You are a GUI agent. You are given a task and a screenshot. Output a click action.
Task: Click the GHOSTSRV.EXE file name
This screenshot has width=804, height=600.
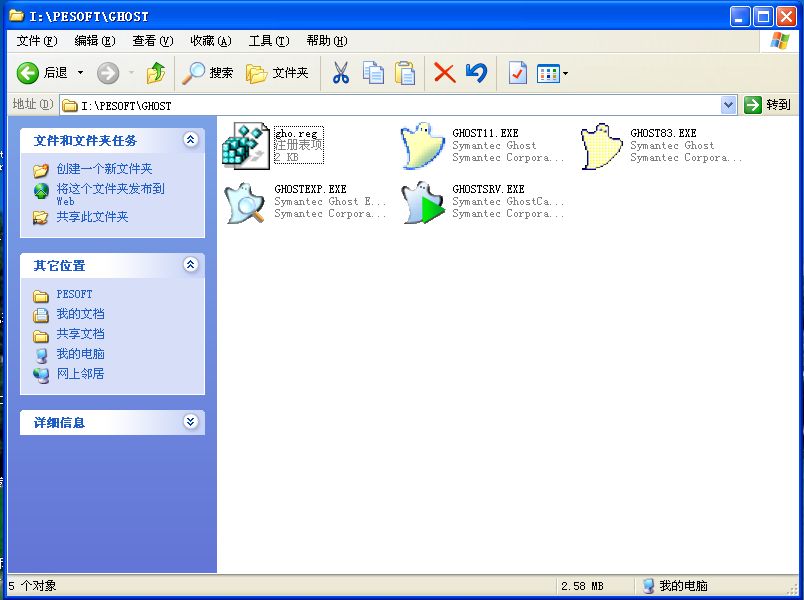click(x=488, y=189)
